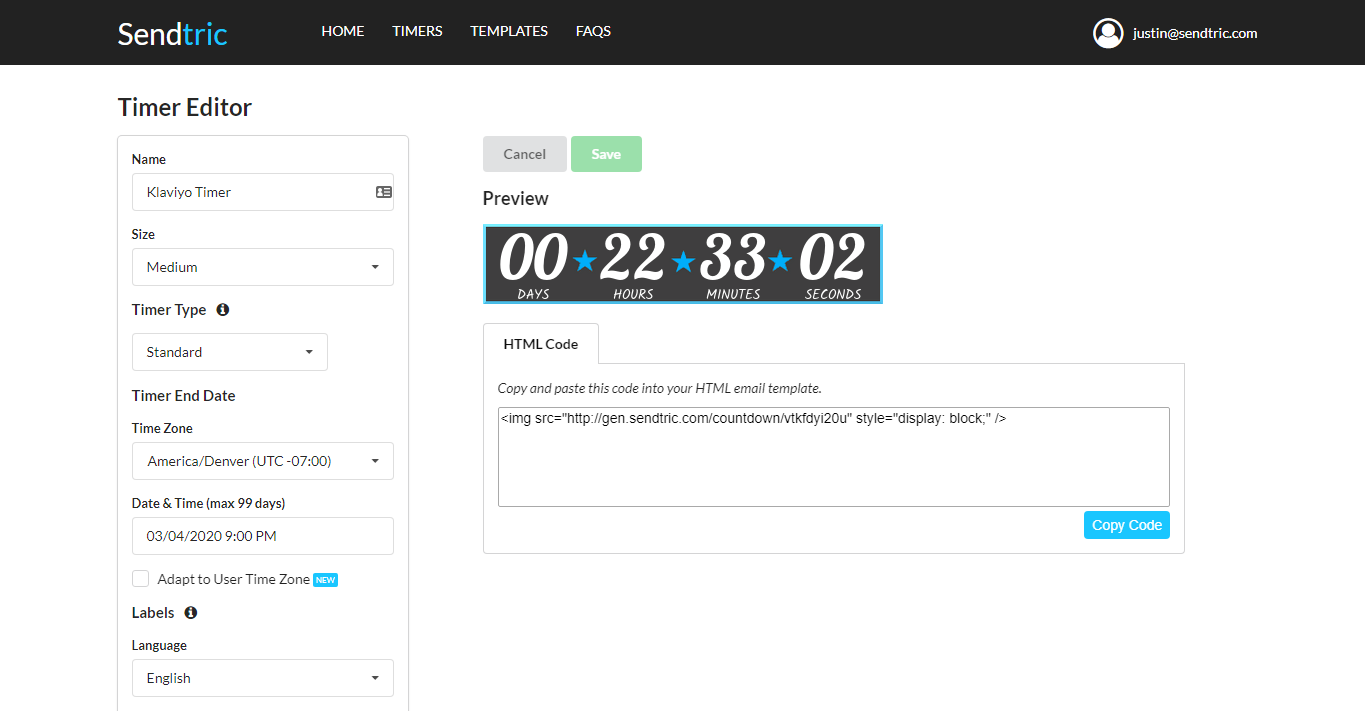Expand the Timer Type Standard dropdown

tap(229, 352)
